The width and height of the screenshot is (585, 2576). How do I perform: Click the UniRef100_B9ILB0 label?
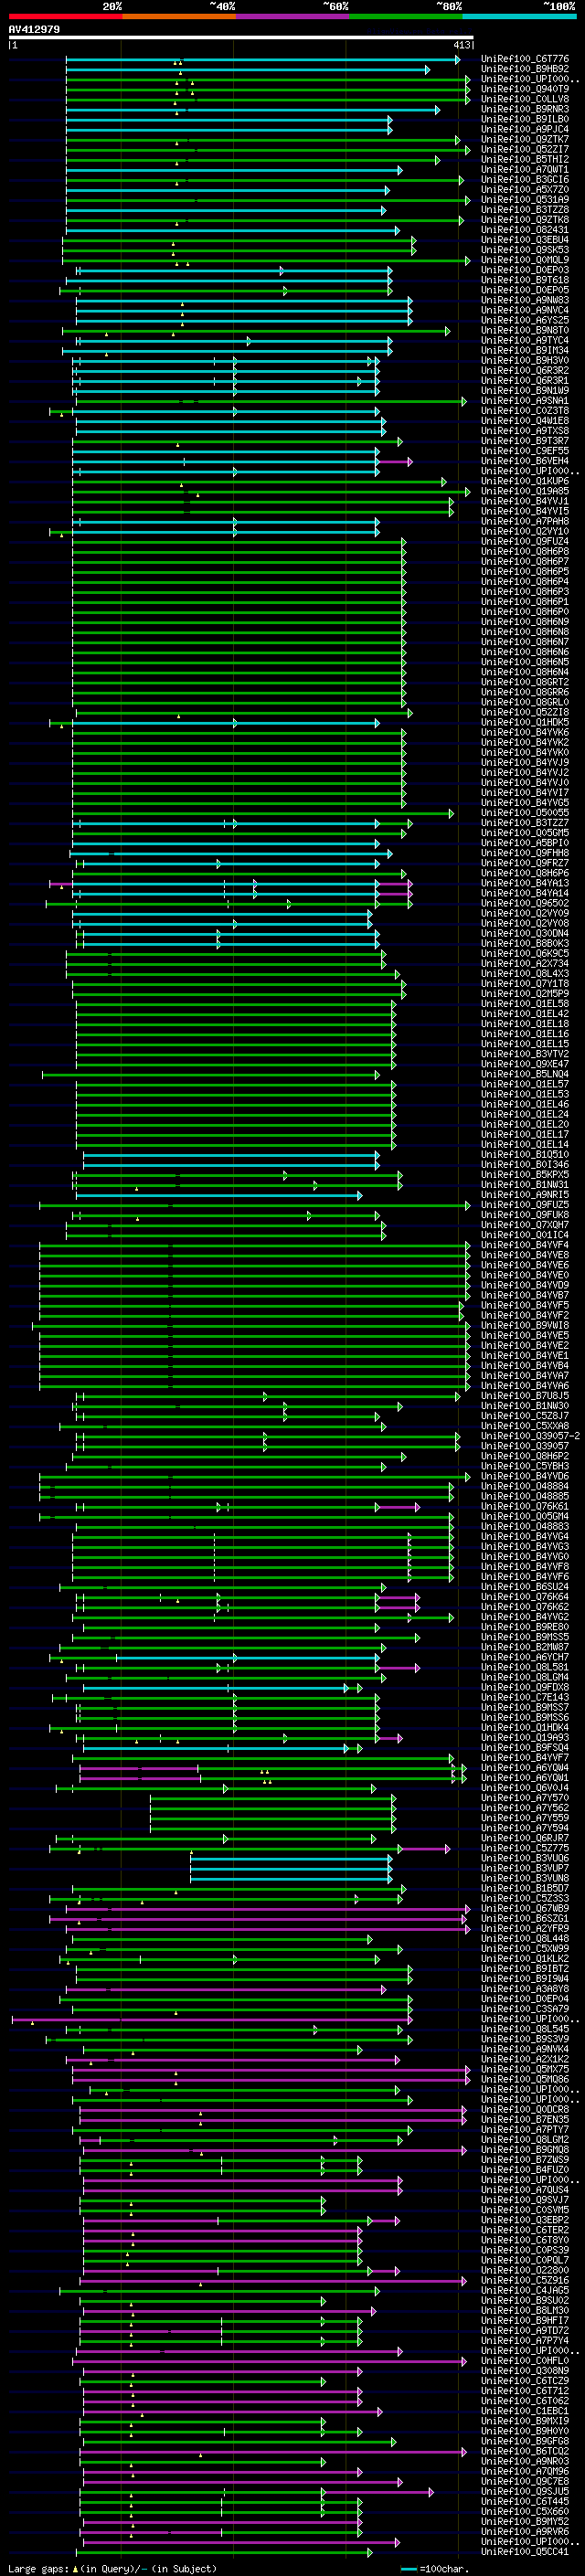525,119
